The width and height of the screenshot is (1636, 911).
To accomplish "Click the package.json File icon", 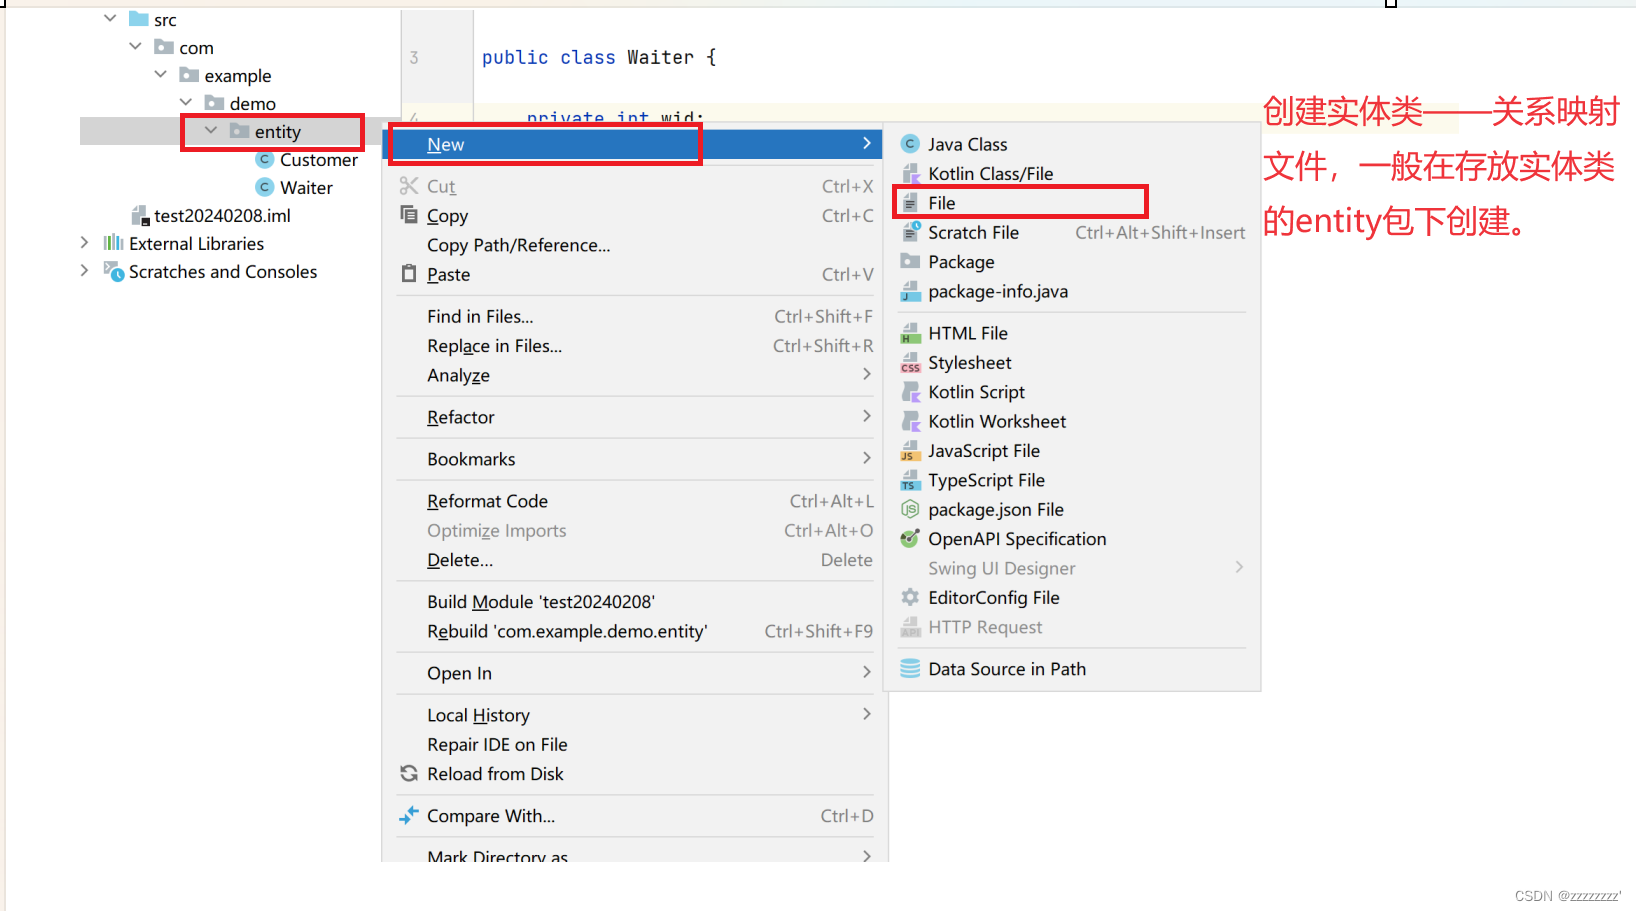I will click(x=910, y=509).
